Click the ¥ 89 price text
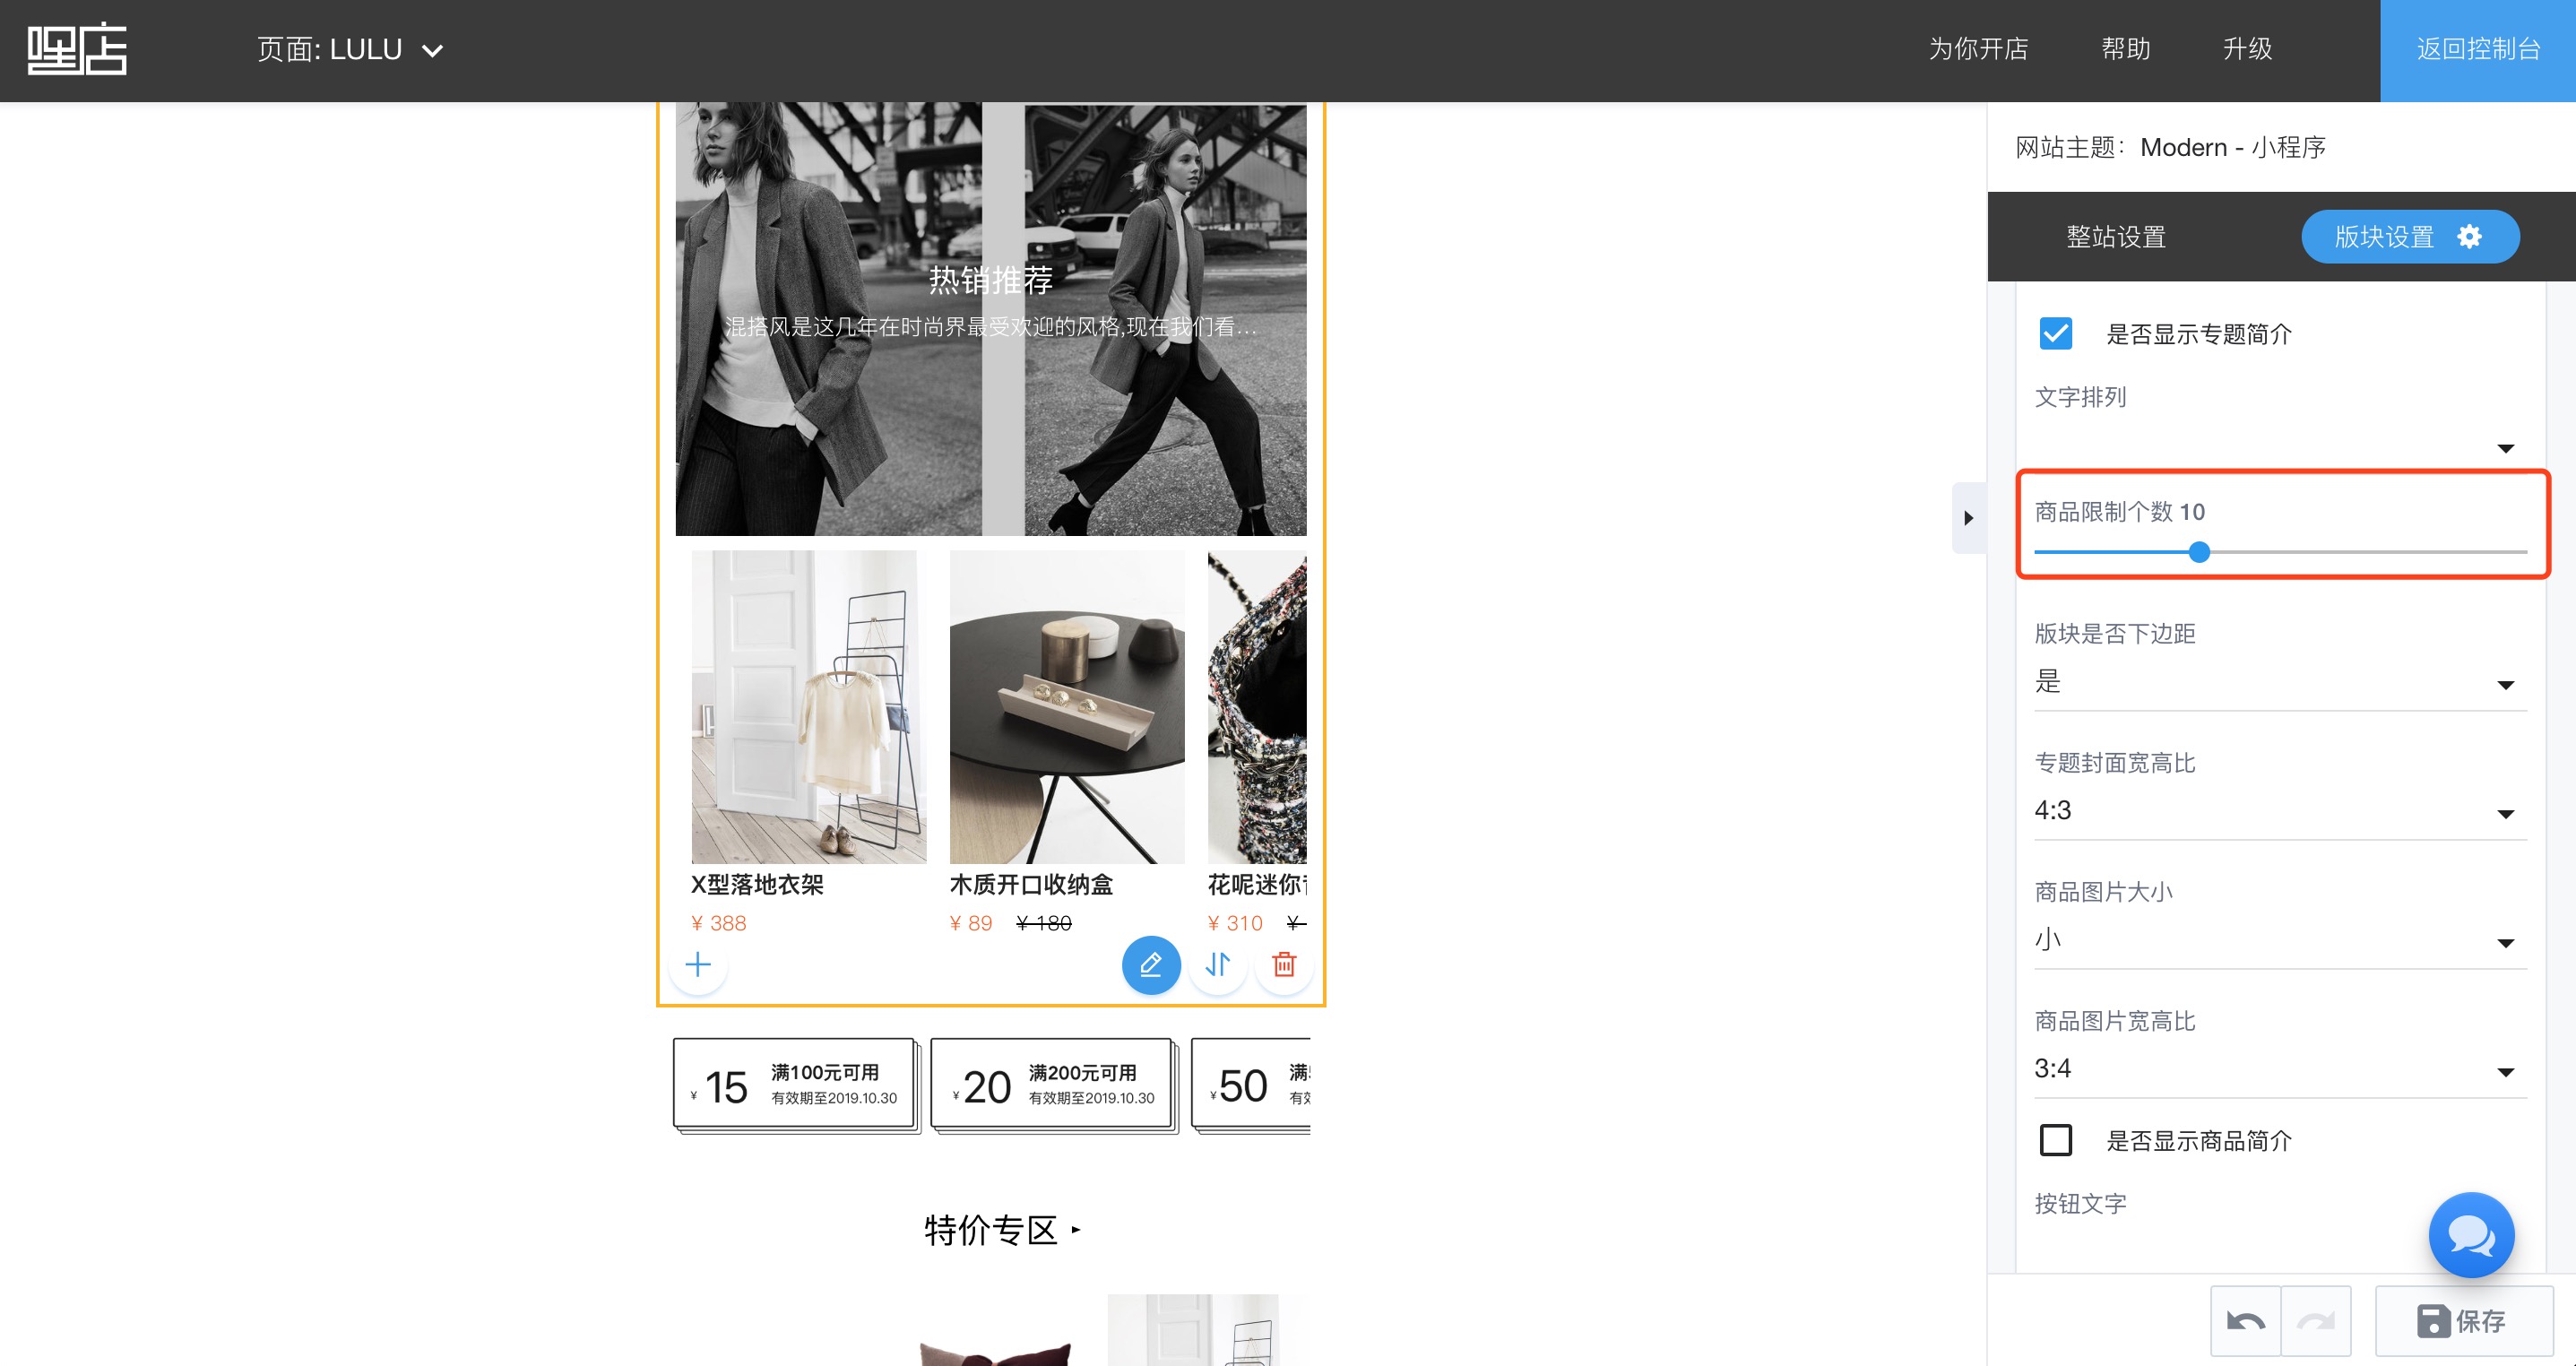 click(971, 923)
